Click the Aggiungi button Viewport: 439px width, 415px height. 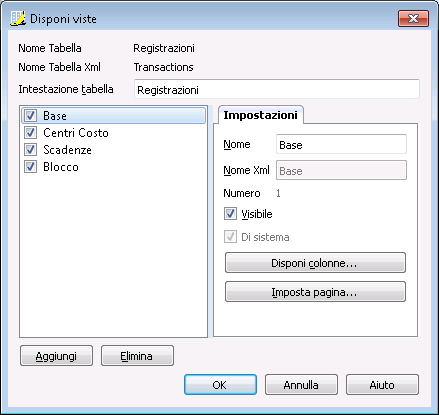pos(56,356)
